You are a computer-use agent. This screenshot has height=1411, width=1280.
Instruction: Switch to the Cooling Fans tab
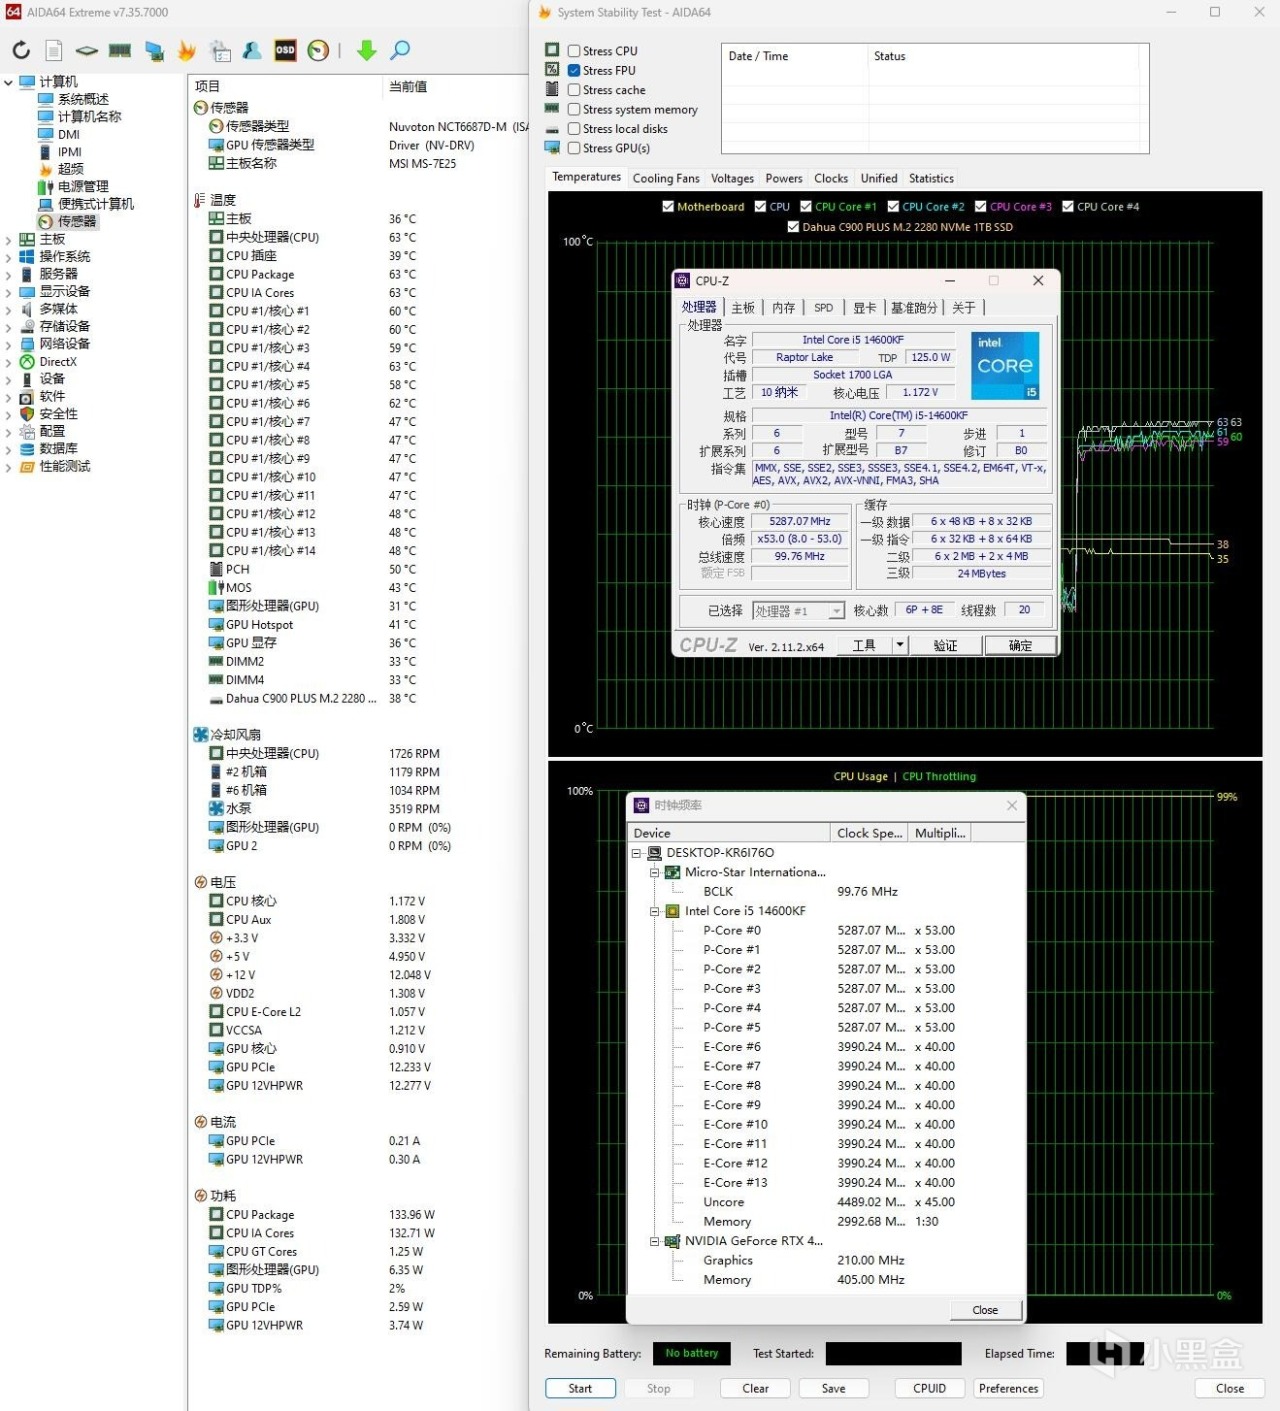666,179
